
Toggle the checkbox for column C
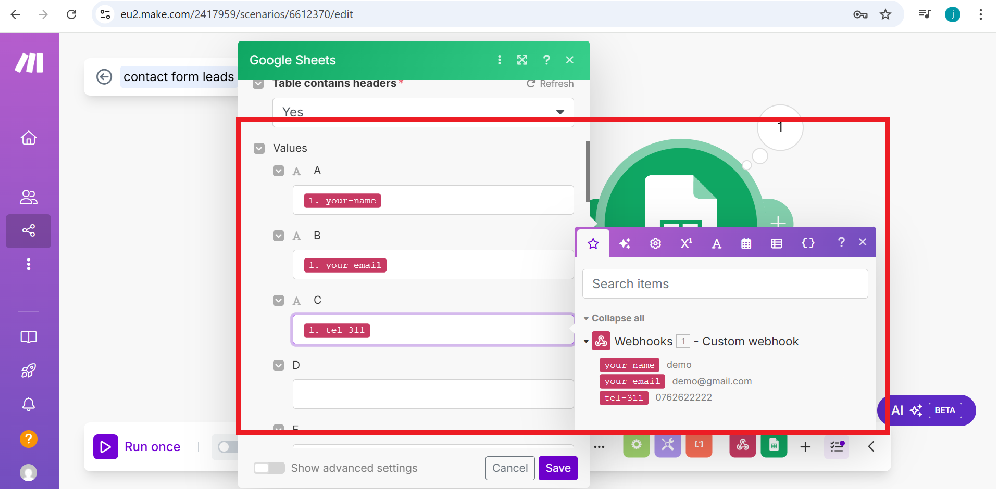point(278,300)
